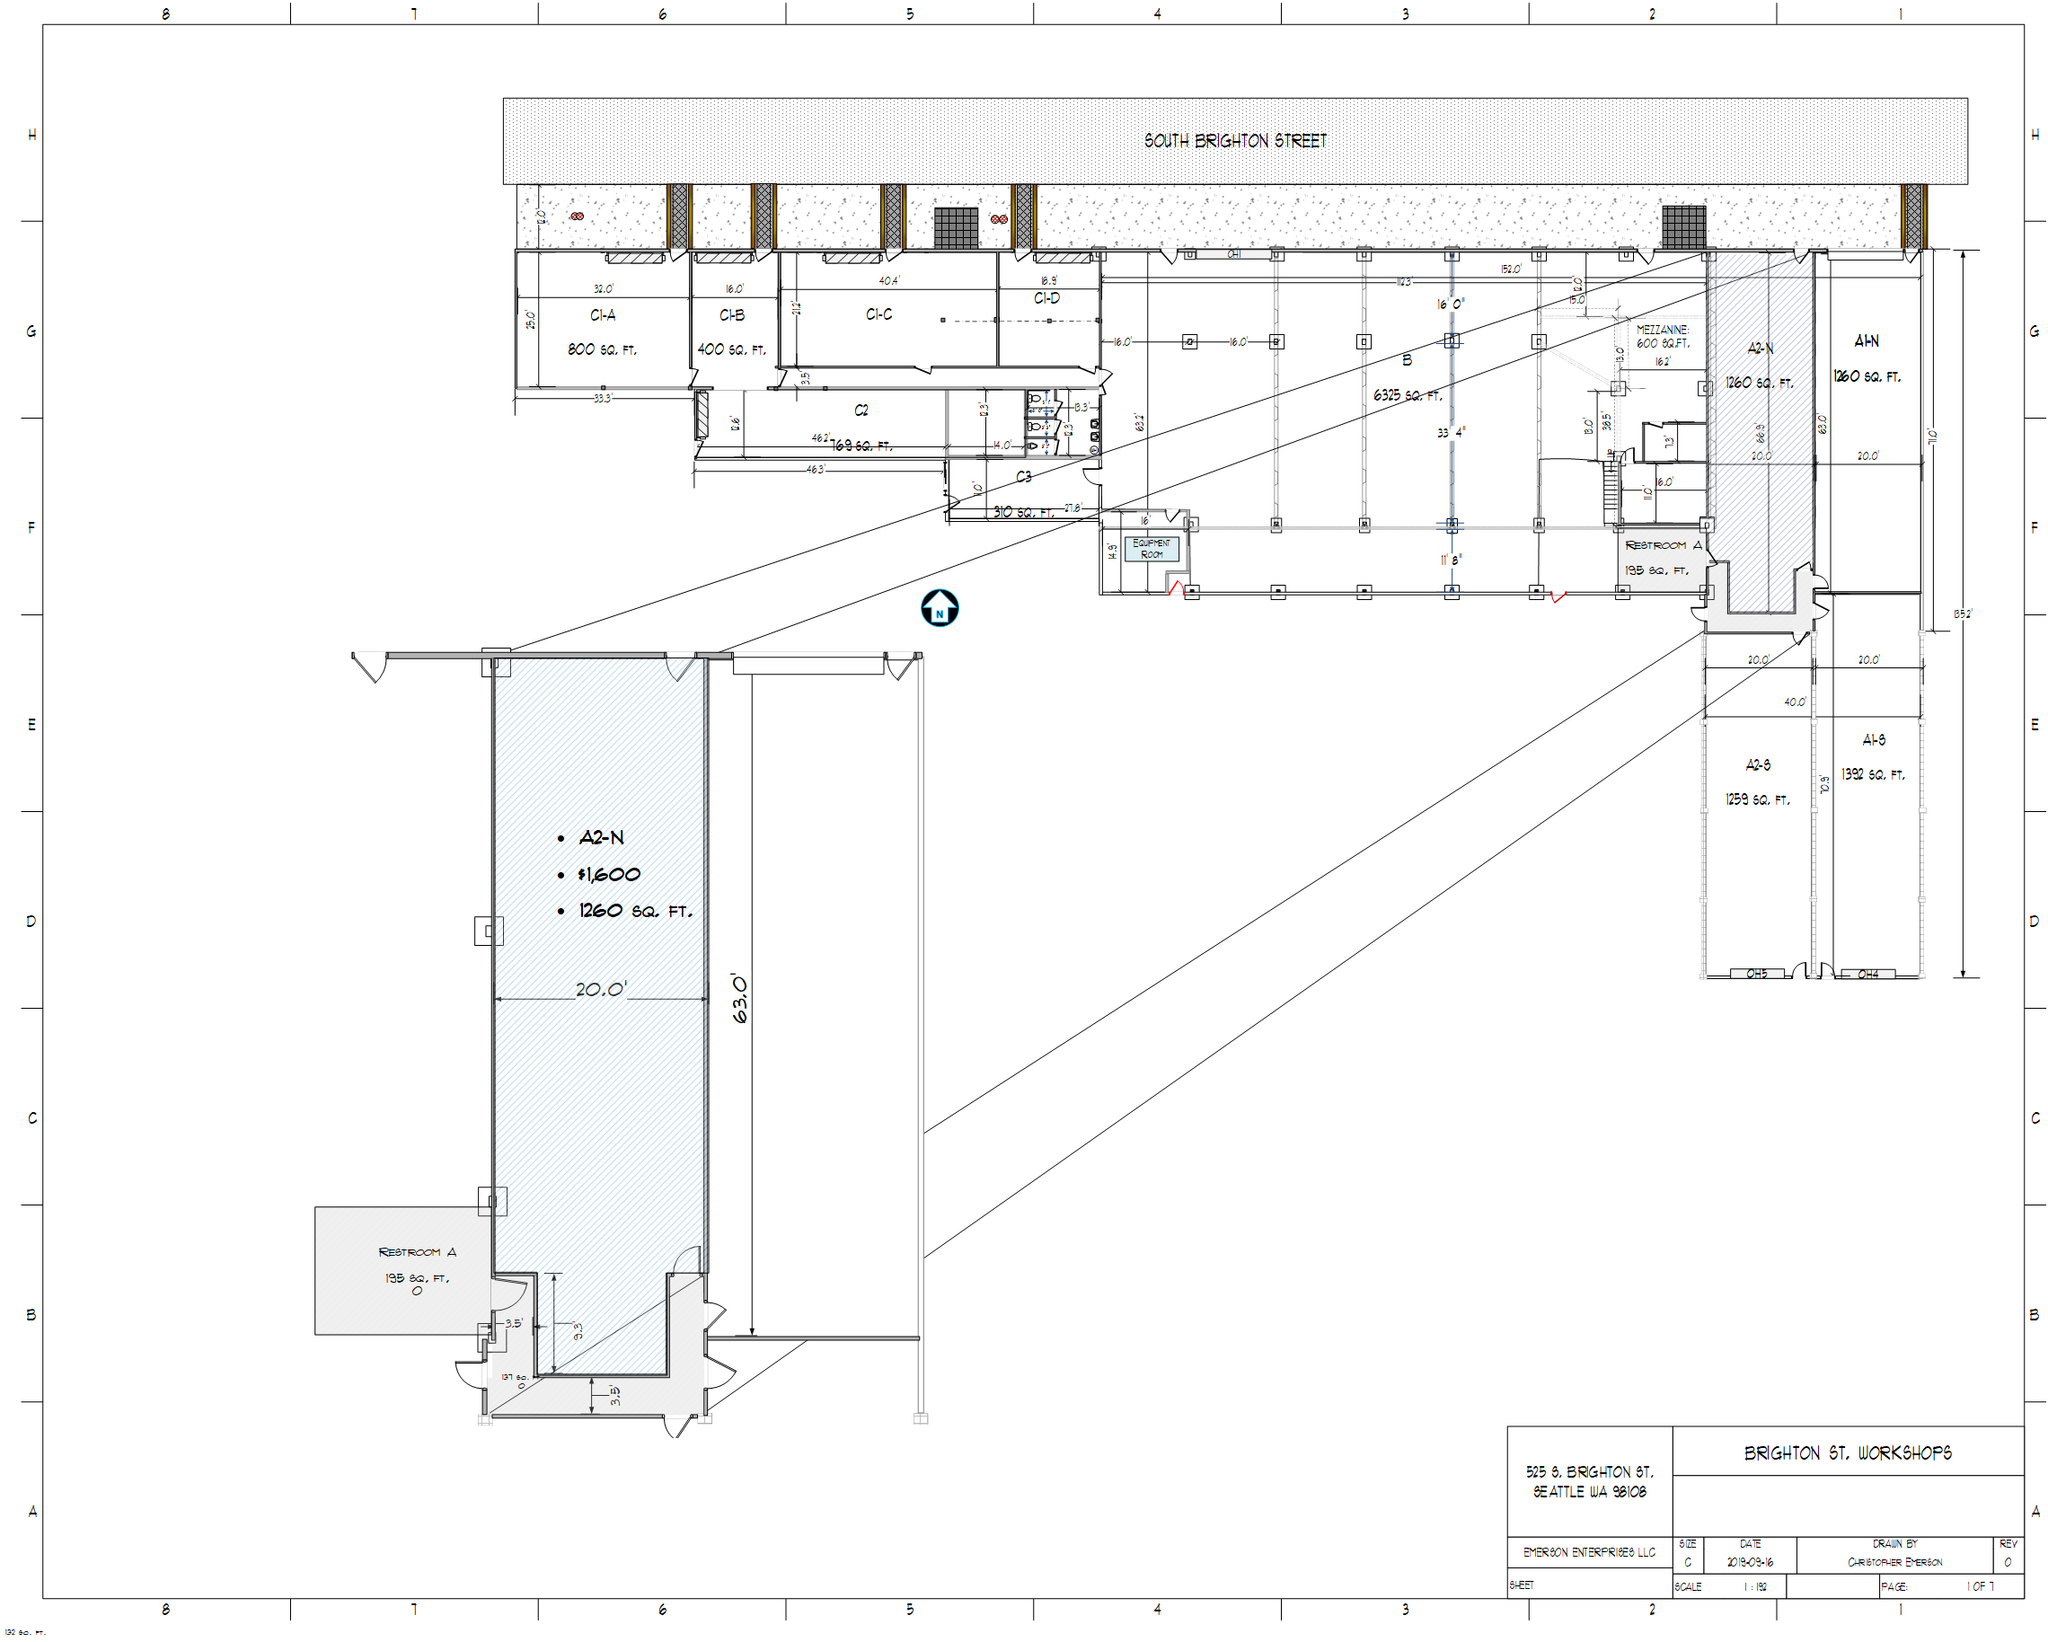The width and height of the screenshot is (2048, 1642).
Task: Select the A2-S unit label
Action: pyautogui.click(x=1758, y=765)
